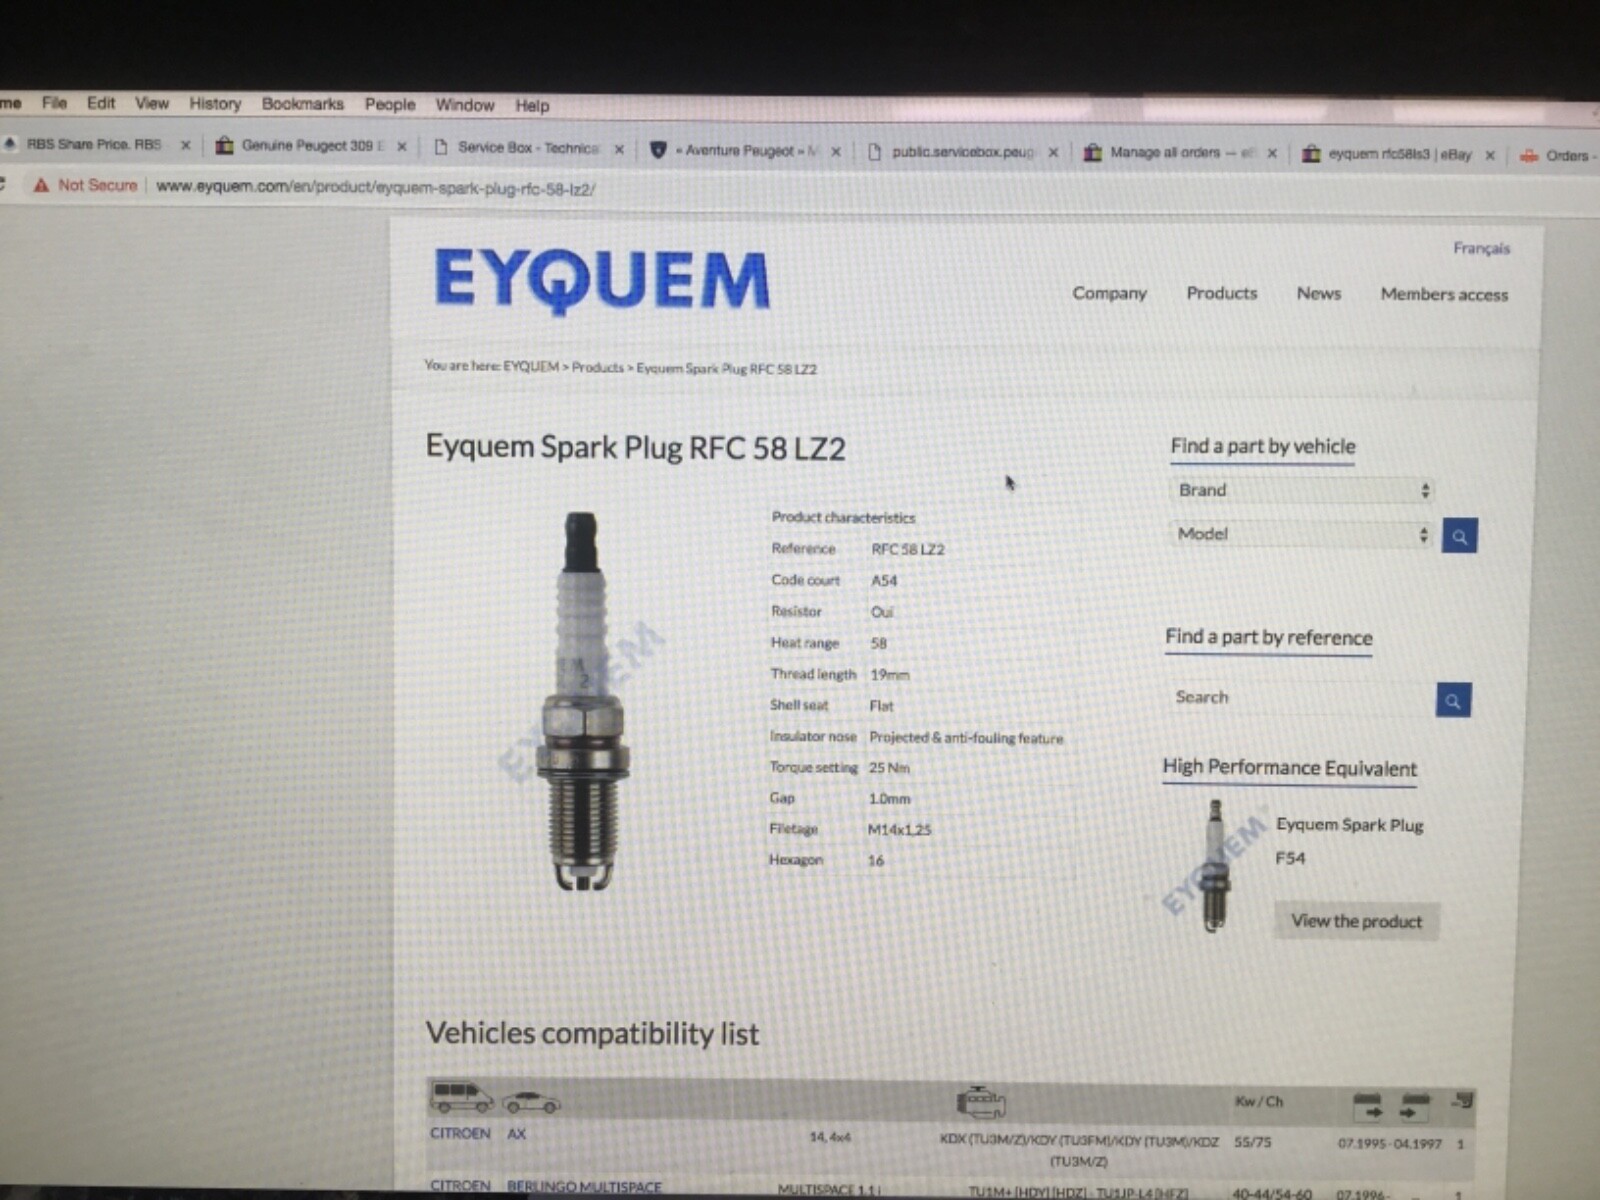The image size is (1600, 1200).
Task: Open the Model dropdown
Action: (1302, 534)
